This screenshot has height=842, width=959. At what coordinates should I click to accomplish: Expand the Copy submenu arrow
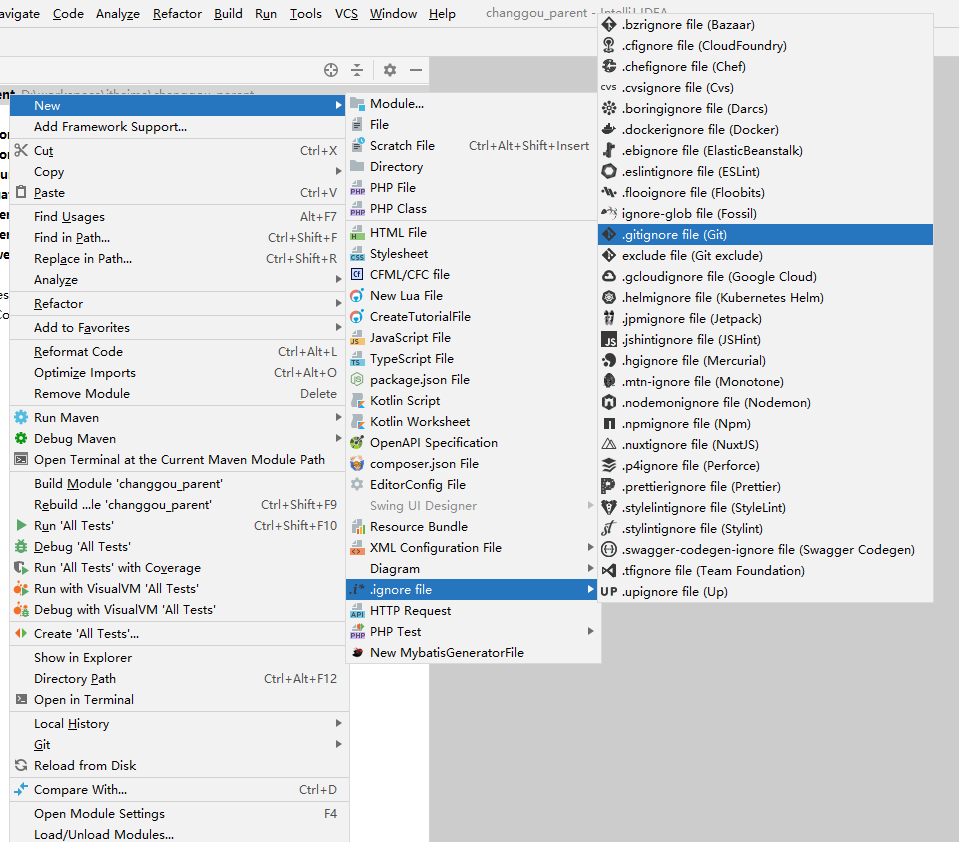pyautogui.click(x=338, y=171)
